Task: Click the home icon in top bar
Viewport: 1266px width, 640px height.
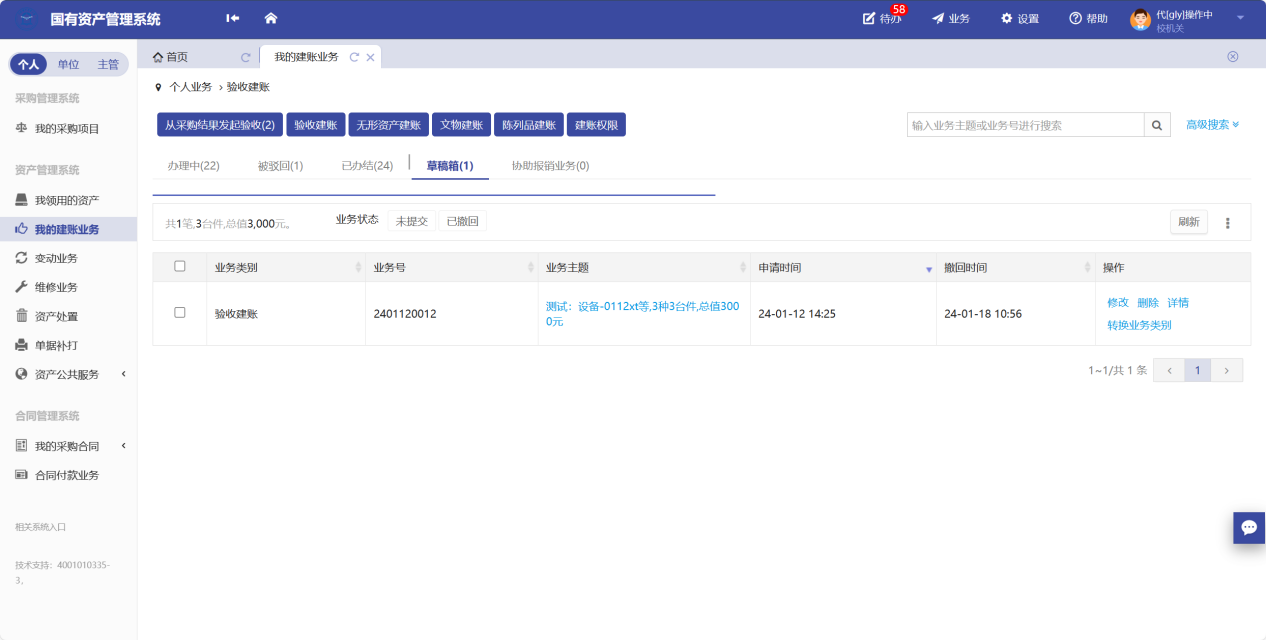Action: point(270,18)
